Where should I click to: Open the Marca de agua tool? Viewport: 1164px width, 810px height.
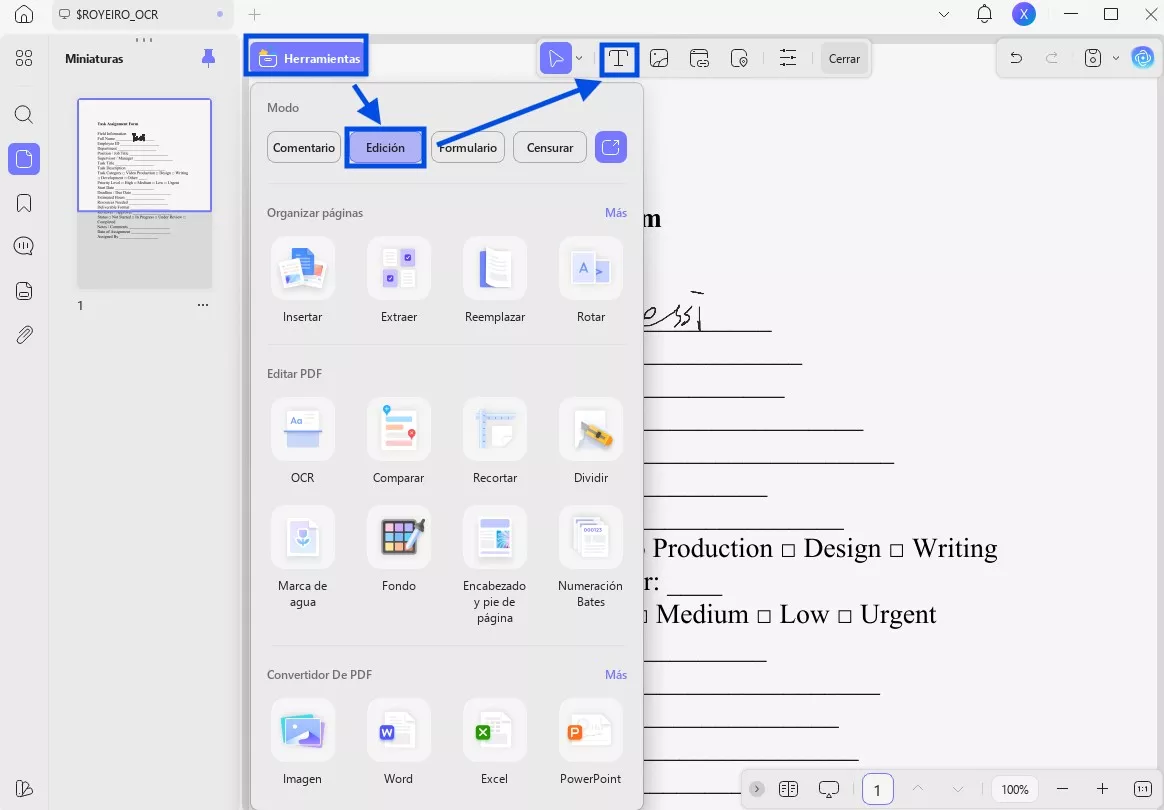click(302, 558)
